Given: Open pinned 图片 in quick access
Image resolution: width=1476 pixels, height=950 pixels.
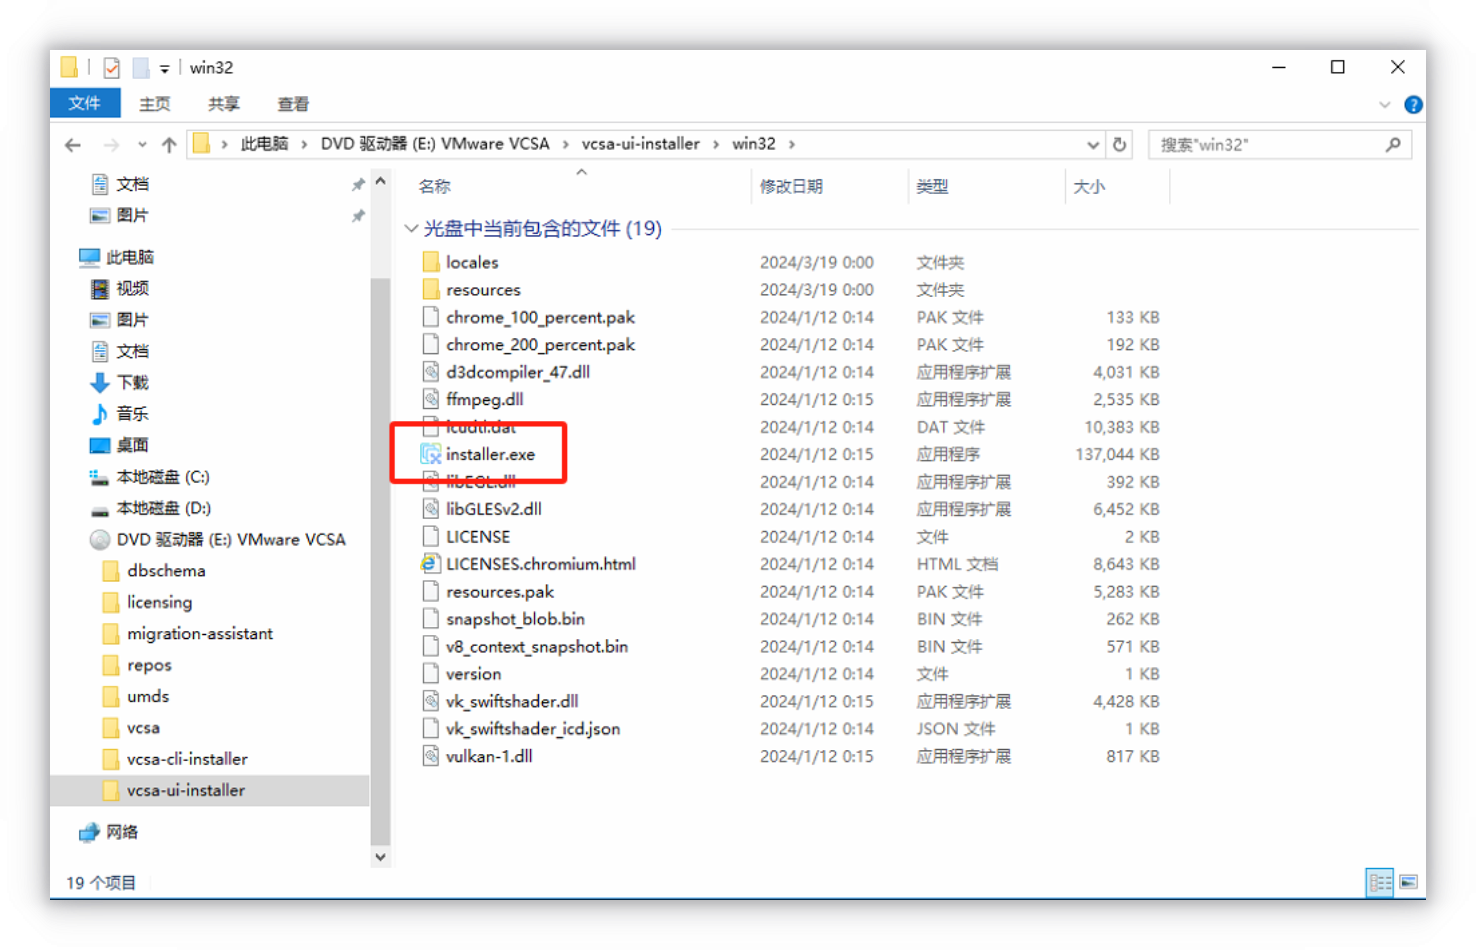Looking at the screenshot, I should (132, 215).
